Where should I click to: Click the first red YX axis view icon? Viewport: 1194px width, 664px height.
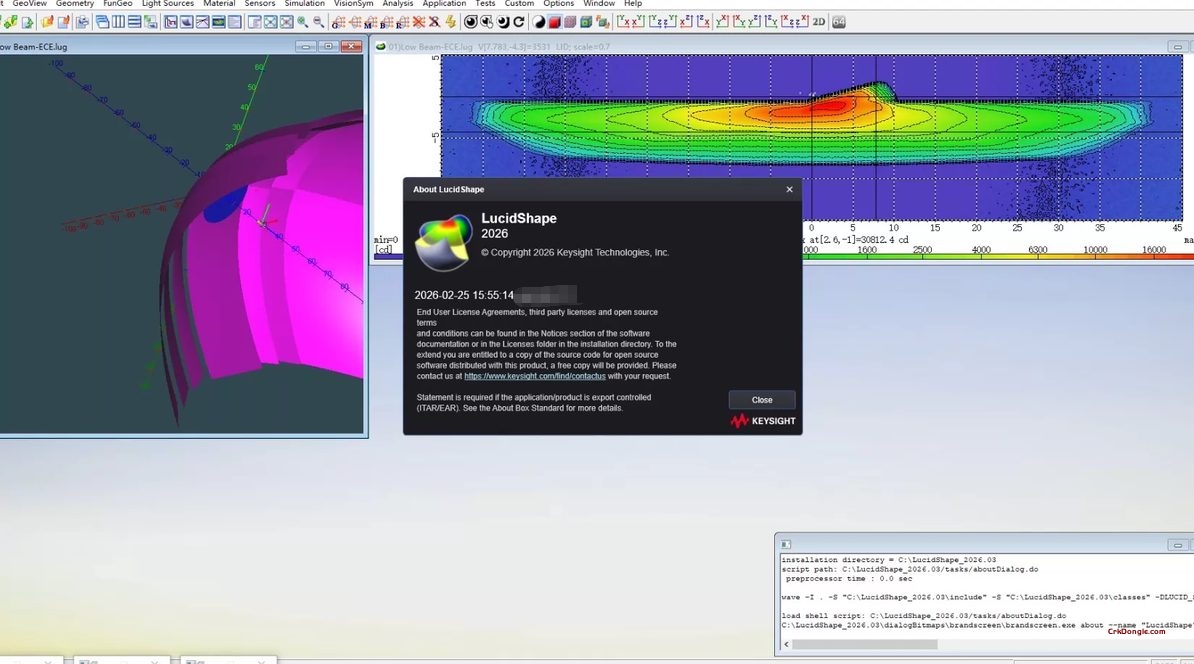(624, 22)
